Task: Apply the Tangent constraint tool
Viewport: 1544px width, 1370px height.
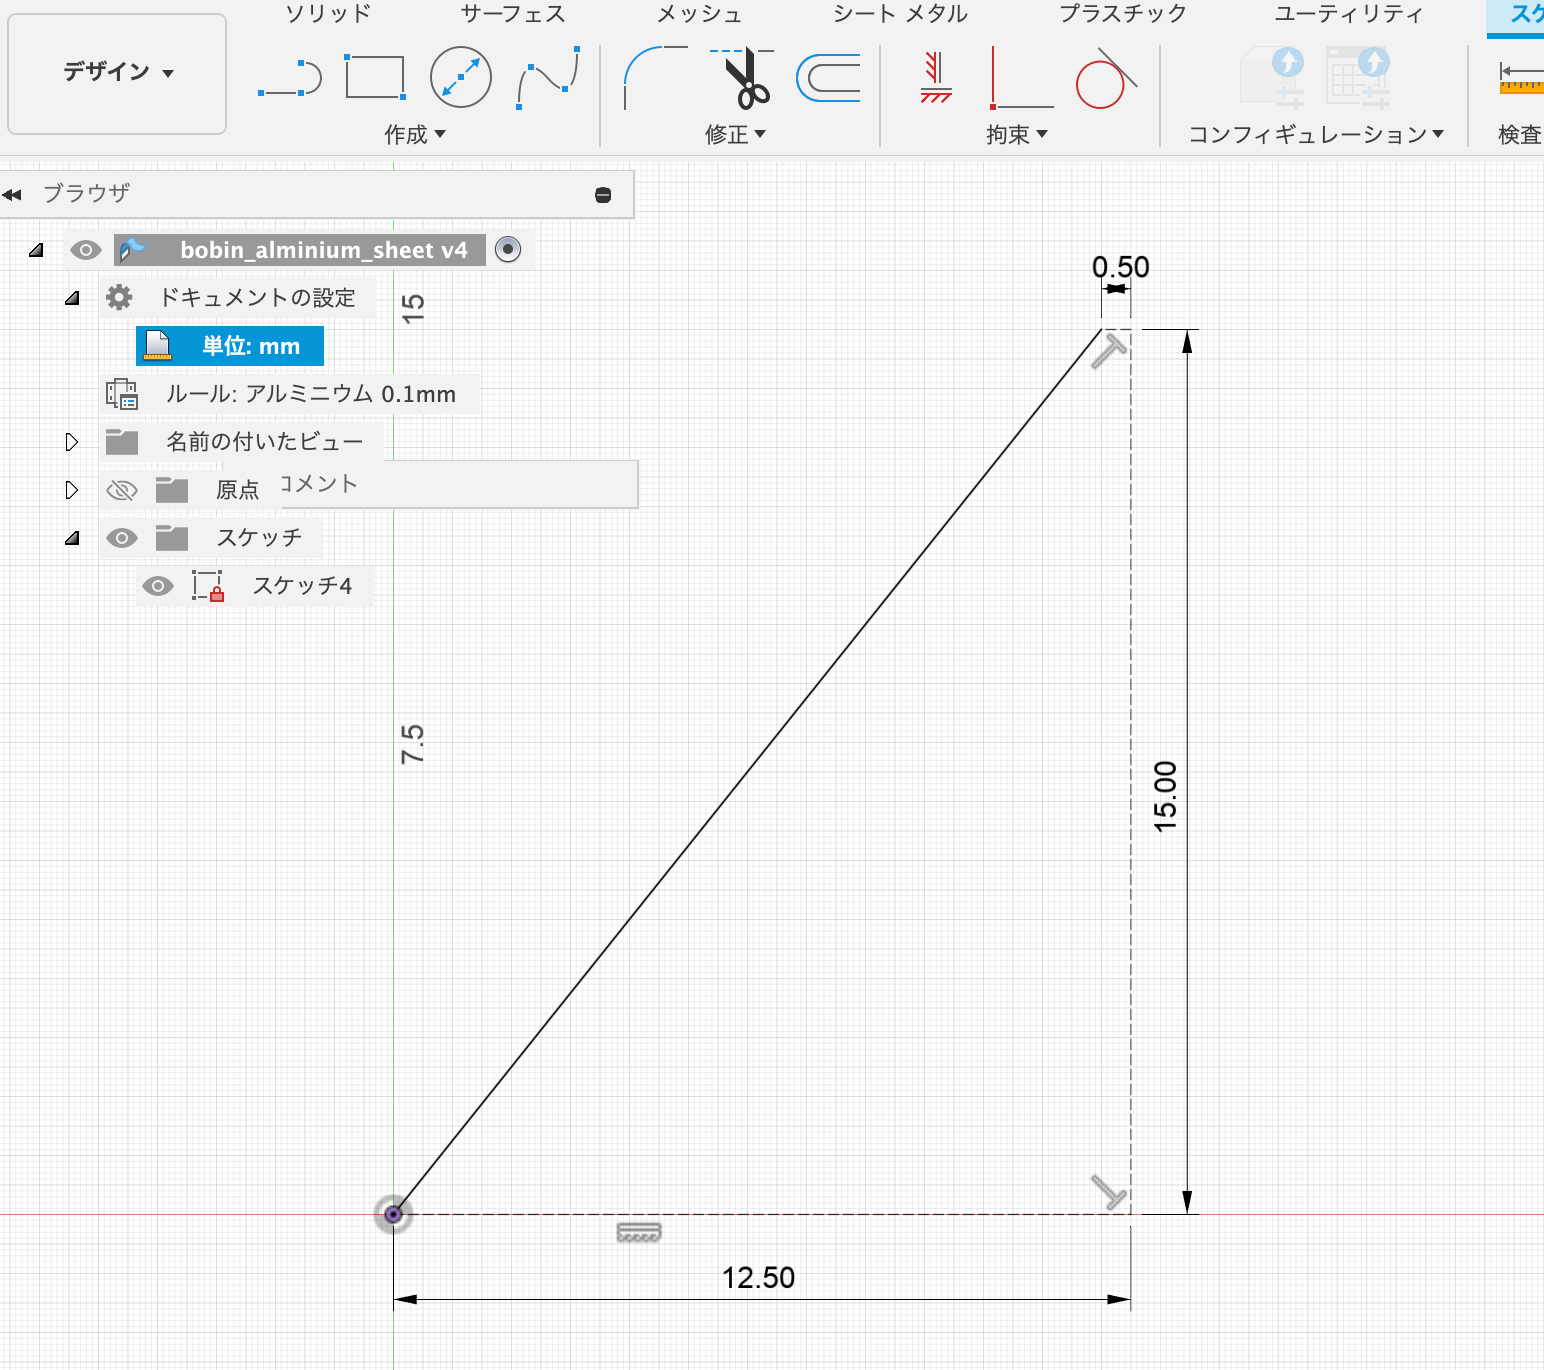Action: click(x=1106, y=78)
